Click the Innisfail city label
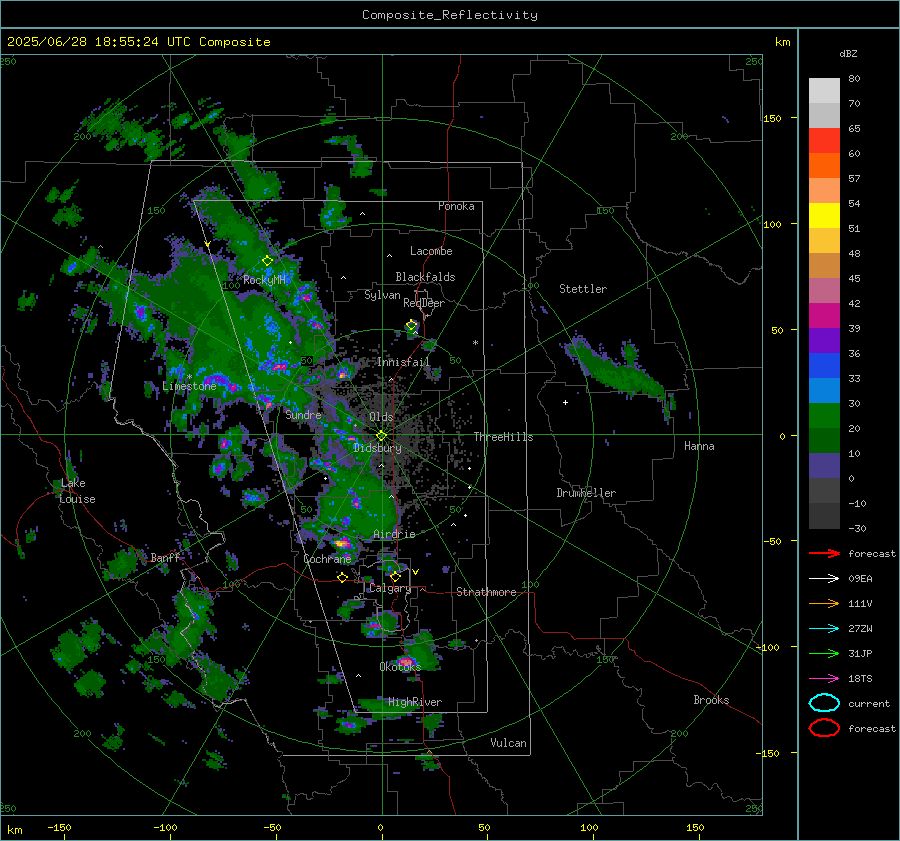900x841 pixels. pyautogui.click(x=404, y=362)
